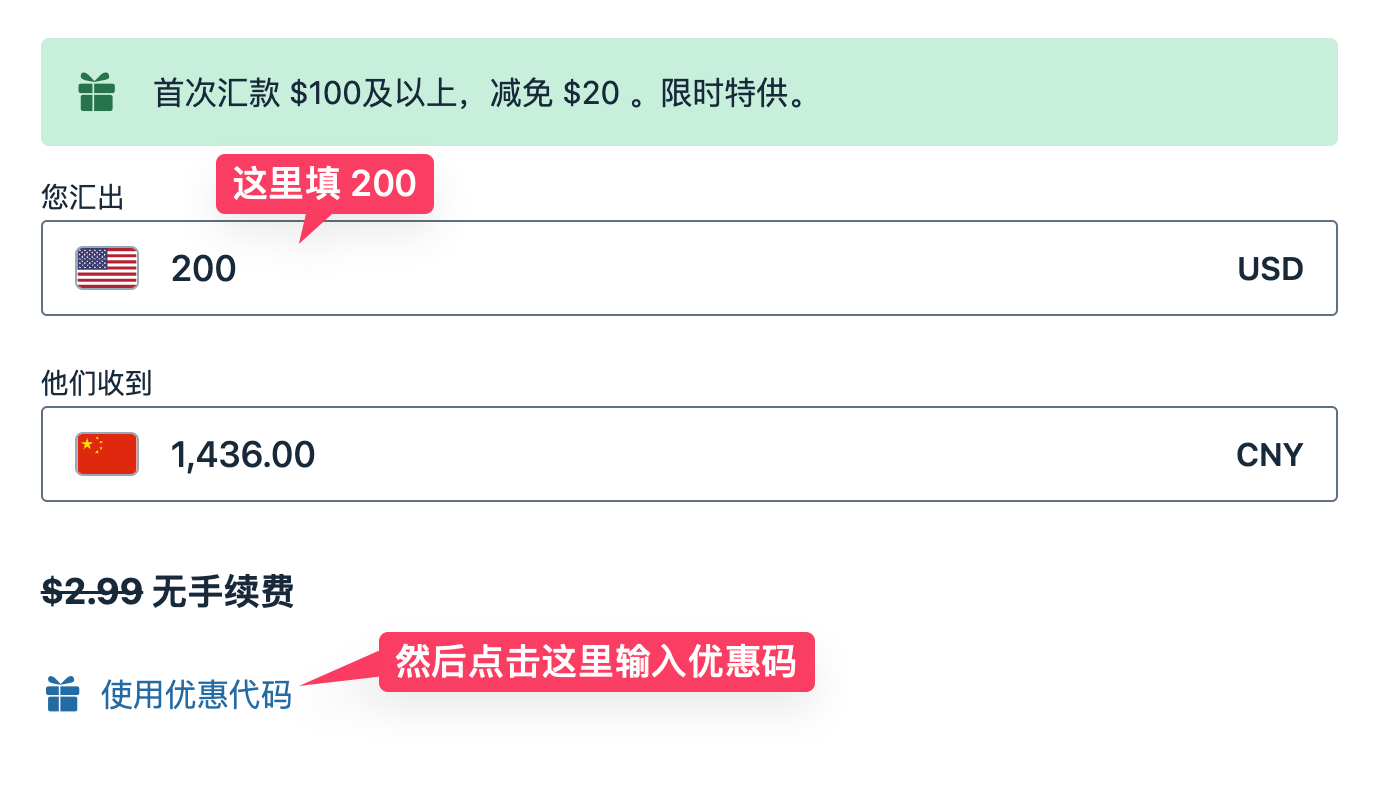The height and width of the screenshot is (792, 1384).
Task: Click the 这里填 200 tooltip badge
Action: (324, 184)
